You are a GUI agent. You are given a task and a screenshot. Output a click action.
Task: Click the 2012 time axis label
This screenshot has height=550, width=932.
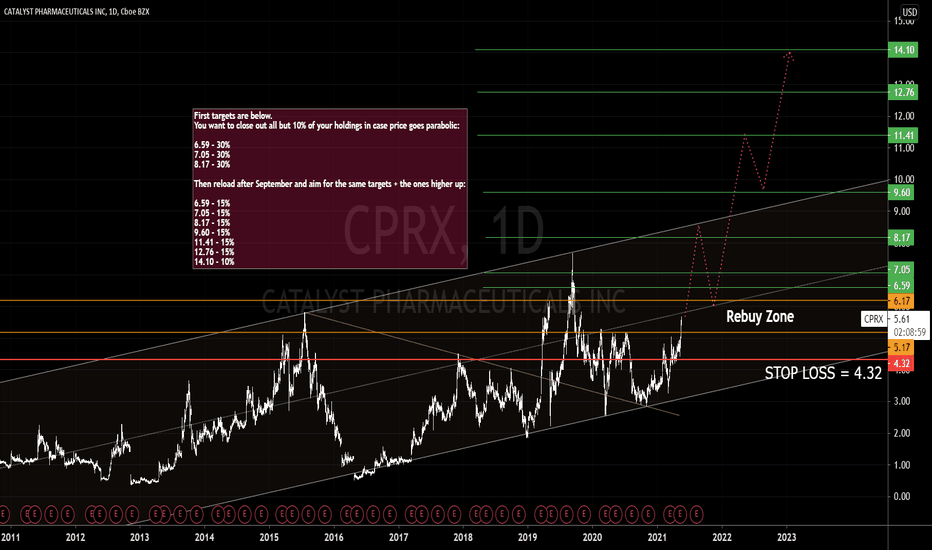[75, 538]
